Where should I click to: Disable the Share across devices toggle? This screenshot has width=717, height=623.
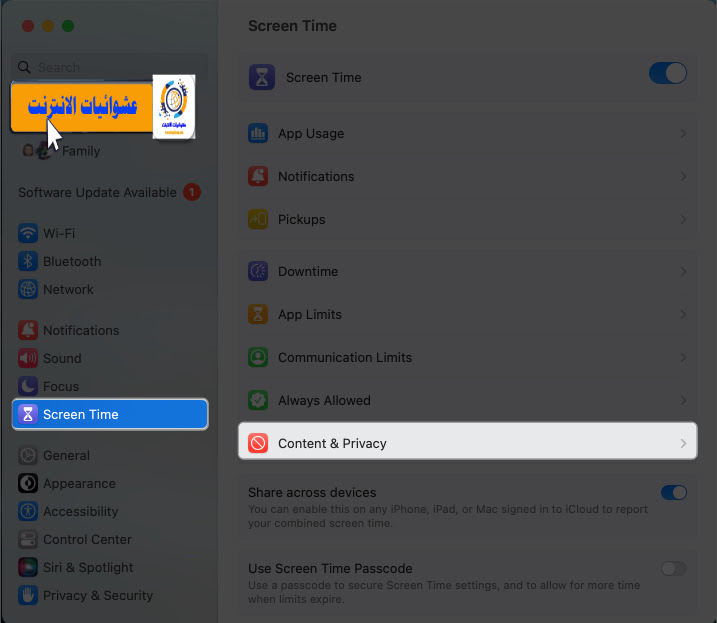tap(674, 493)
